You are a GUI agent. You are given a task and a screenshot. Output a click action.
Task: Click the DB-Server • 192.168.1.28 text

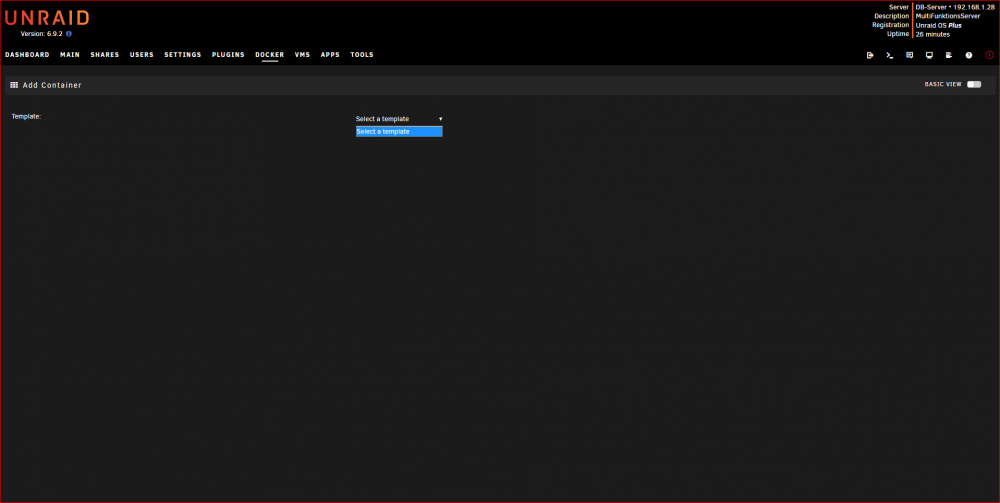coord(955,7)
